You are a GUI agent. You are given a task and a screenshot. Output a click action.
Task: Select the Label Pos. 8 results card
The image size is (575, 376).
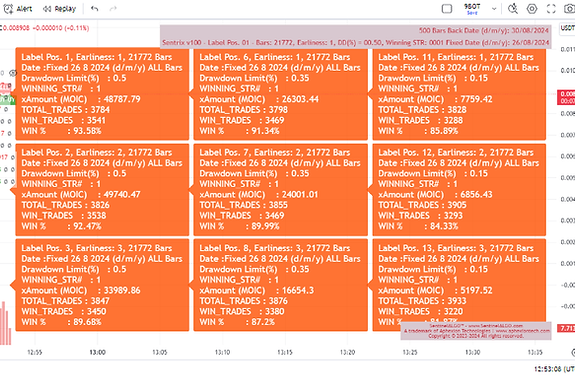281,285
